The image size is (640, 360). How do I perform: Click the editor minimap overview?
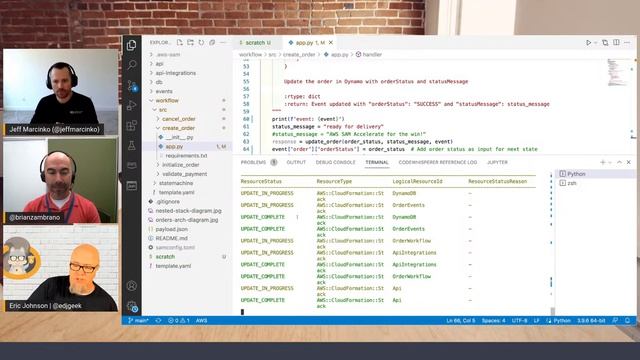point(617,72)
